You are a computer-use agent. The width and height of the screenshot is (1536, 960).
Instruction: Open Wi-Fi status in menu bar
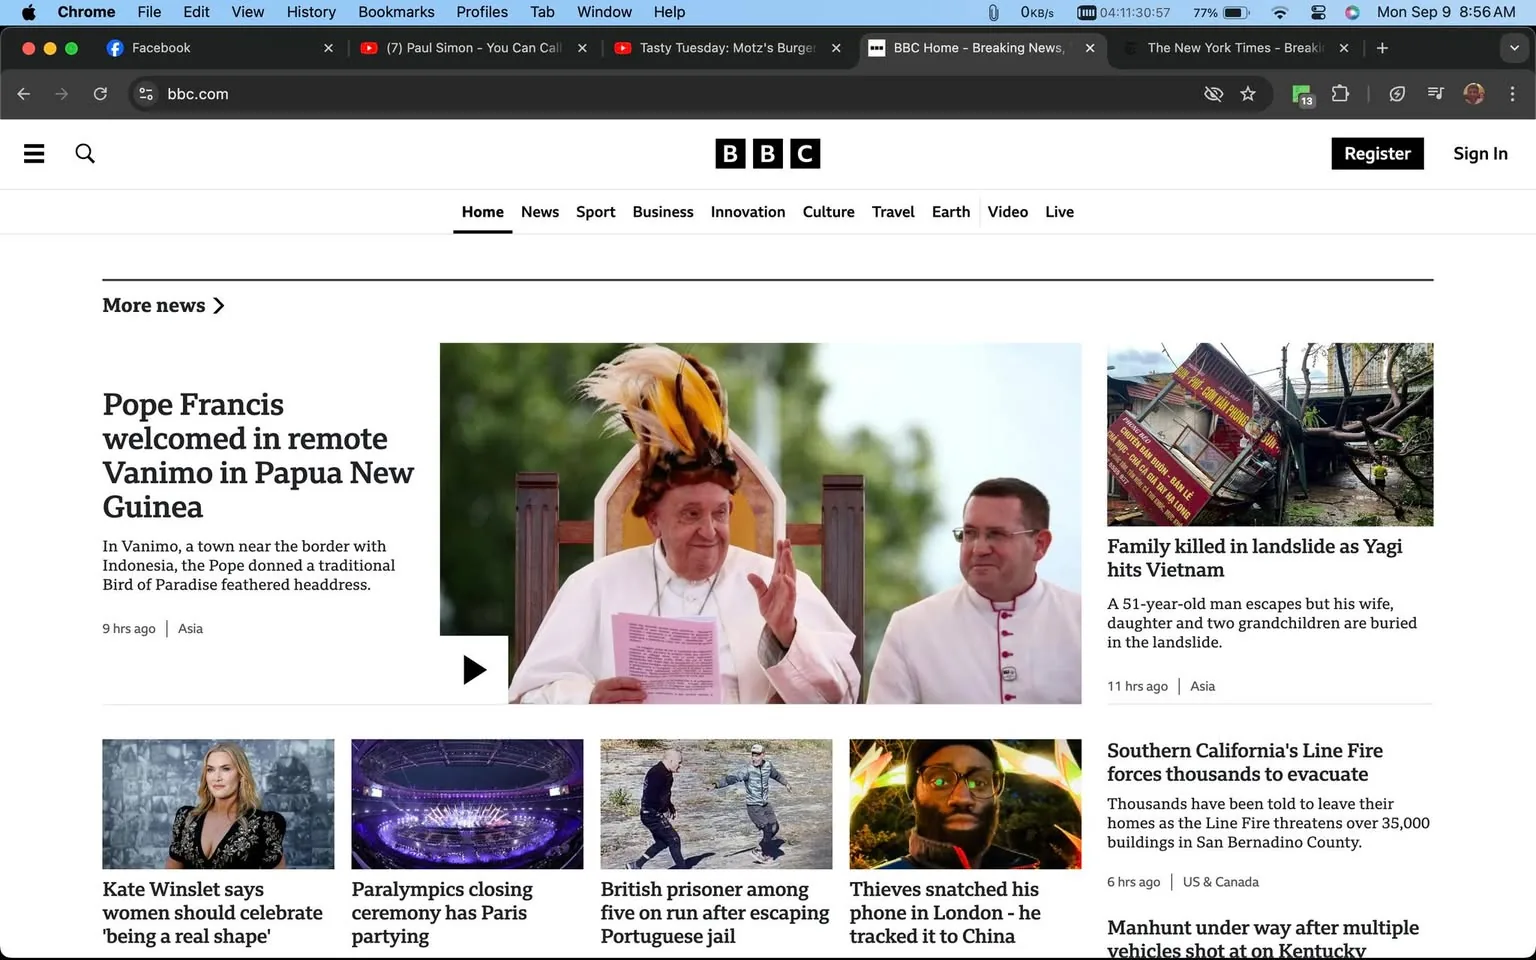click(1279, 12)
